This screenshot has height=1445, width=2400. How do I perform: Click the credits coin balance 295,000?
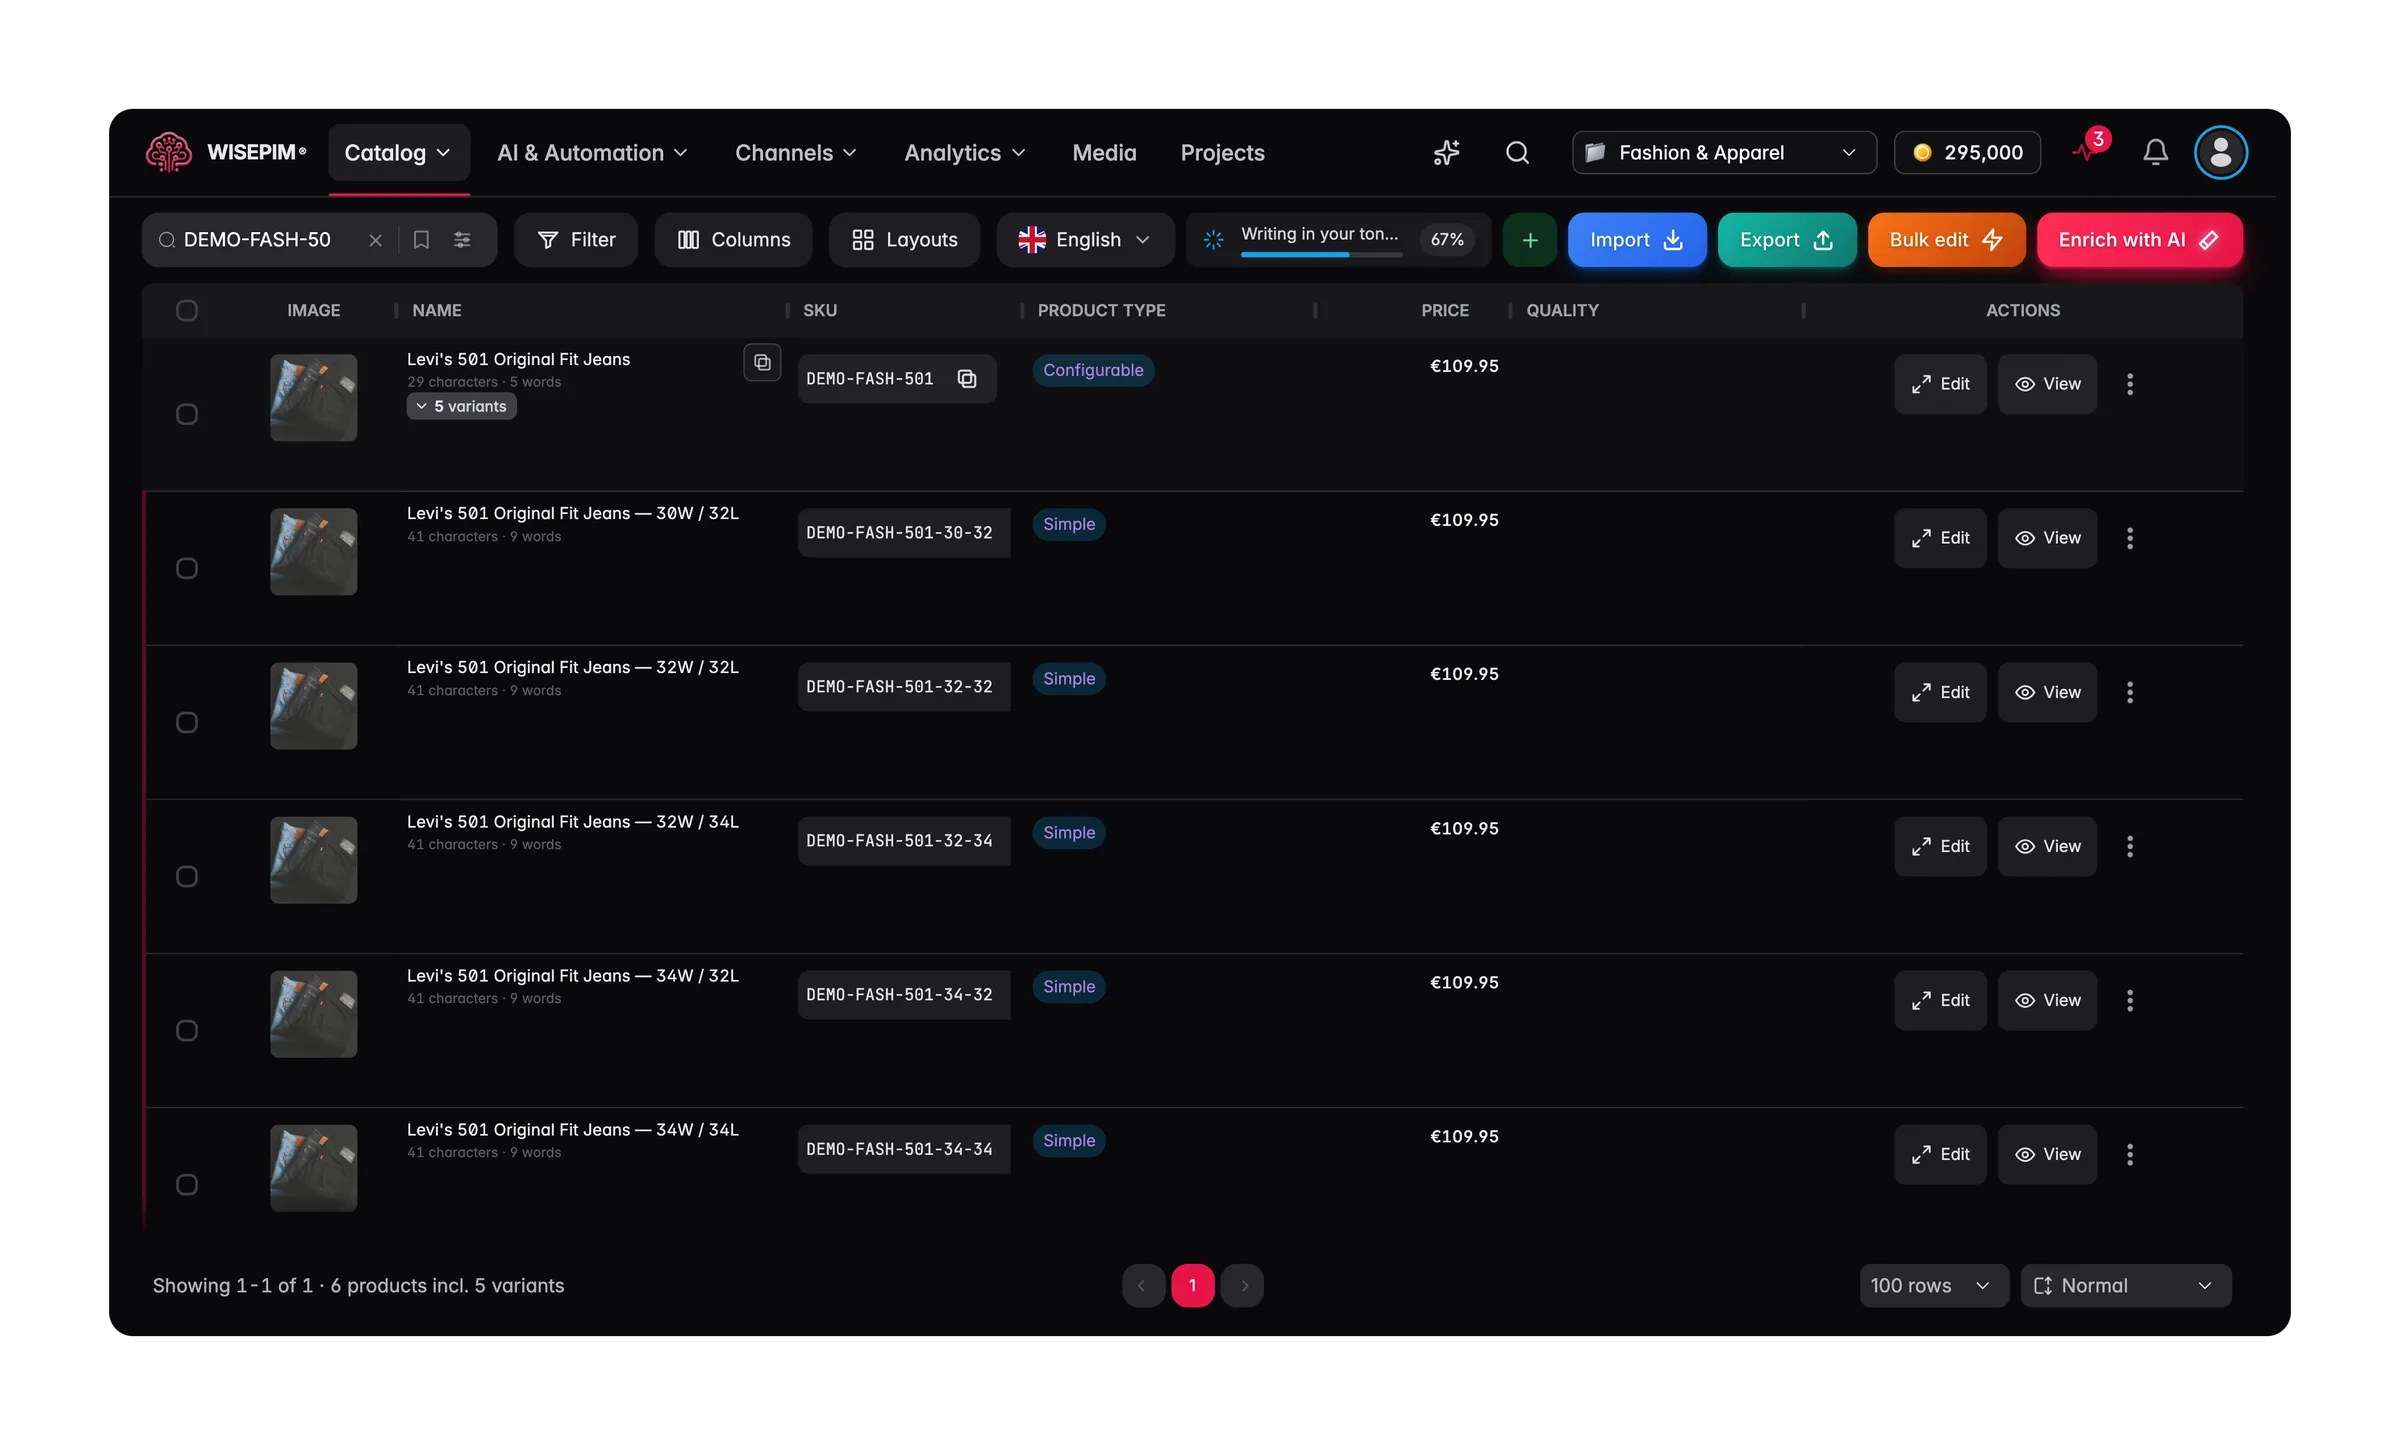1966,152
